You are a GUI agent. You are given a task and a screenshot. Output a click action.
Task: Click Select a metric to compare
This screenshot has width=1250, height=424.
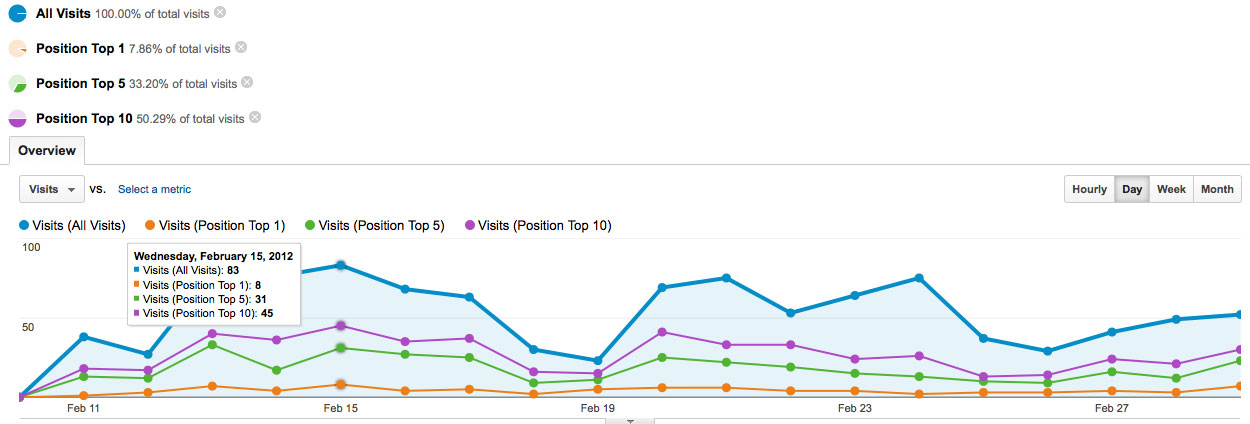(154, 189)
